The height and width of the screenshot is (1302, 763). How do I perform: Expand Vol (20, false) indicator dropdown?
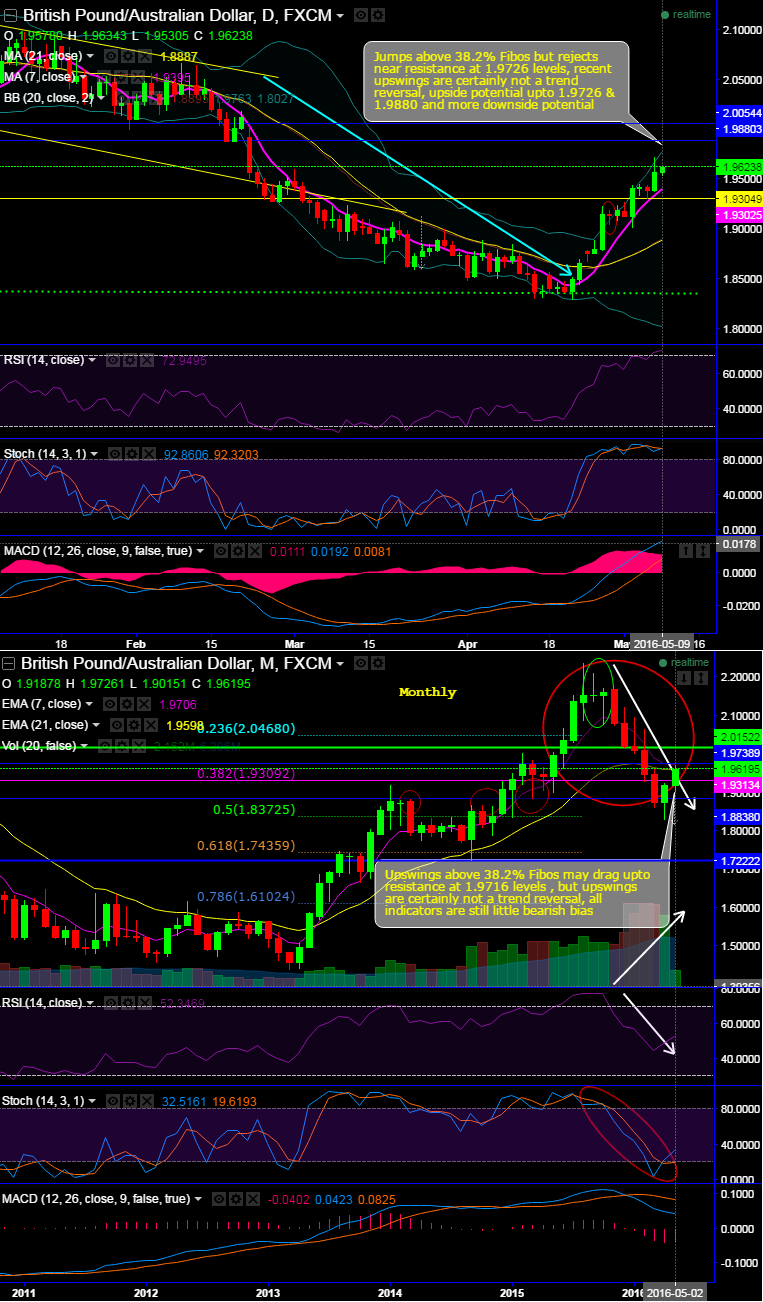pyautogui.click(x=84, y=745)
